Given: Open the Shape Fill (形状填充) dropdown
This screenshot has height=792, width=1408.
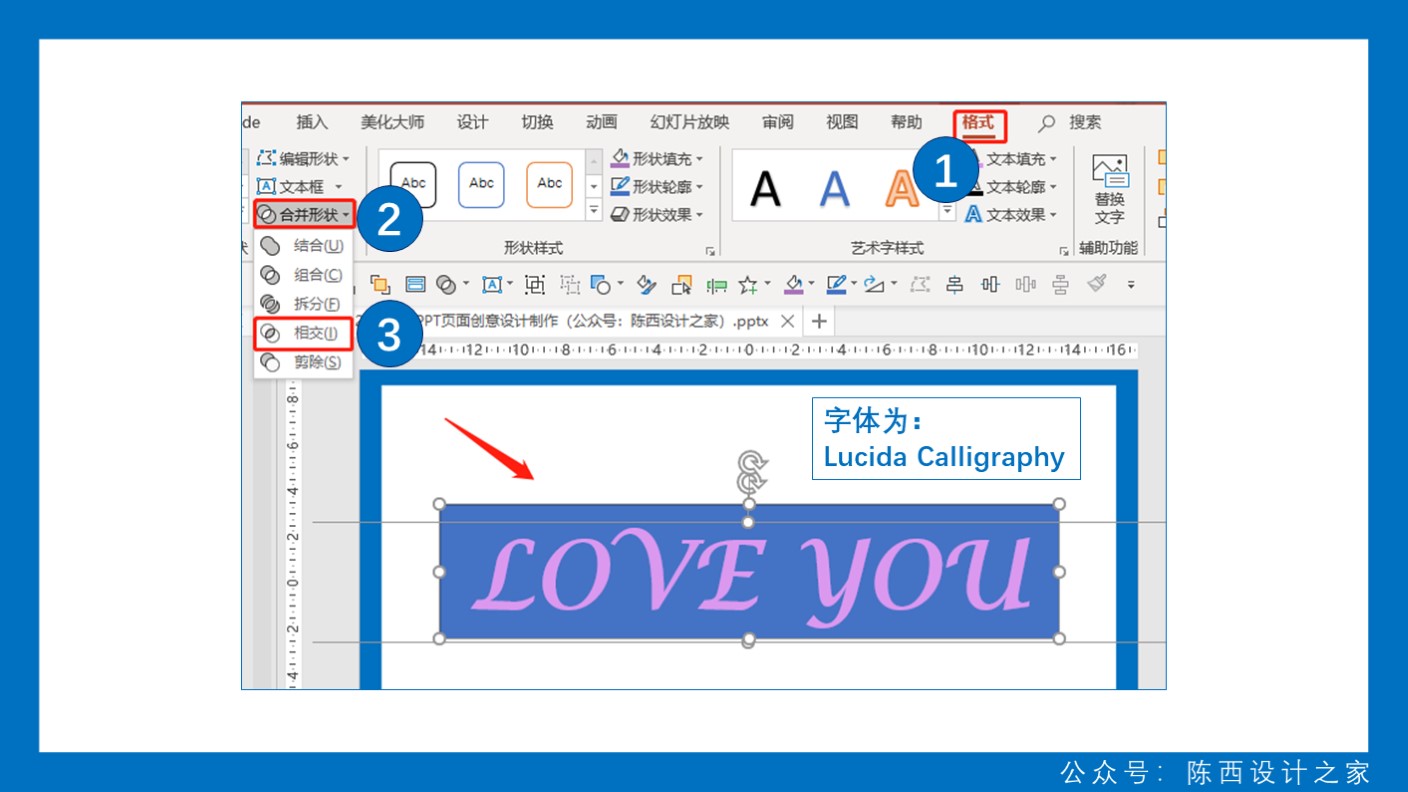Looking at the screenshot, I should (657, 159).
